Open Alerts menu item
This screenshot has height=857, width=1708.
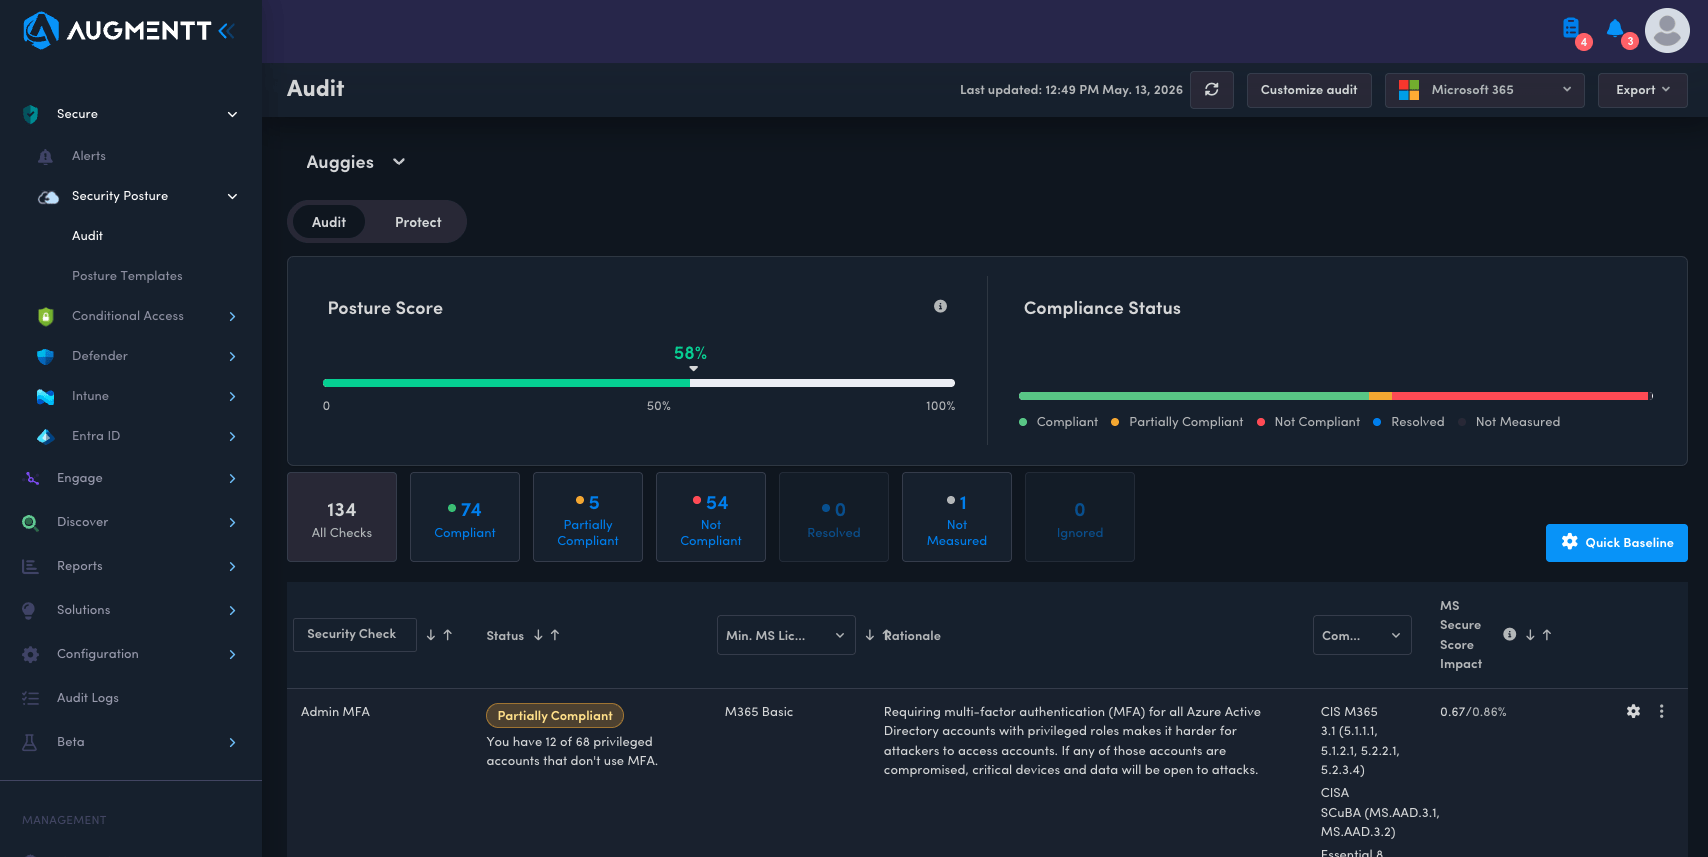point(88,156)
